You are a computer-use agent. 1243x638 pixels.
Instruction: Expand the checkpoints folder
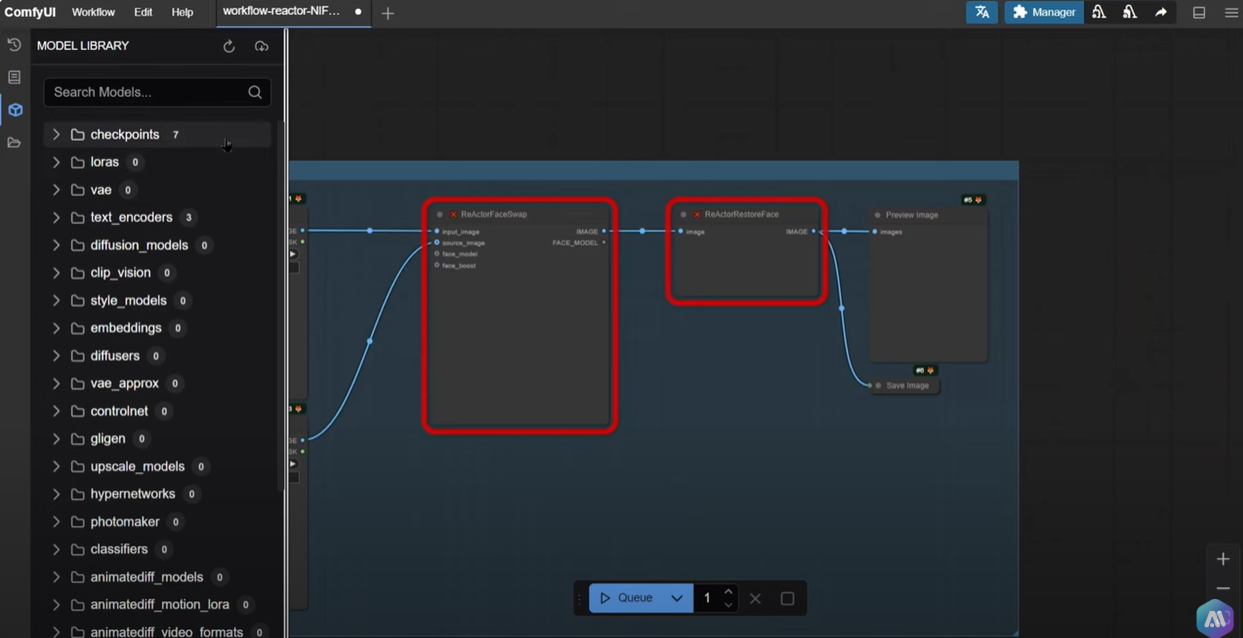[56, 134]
